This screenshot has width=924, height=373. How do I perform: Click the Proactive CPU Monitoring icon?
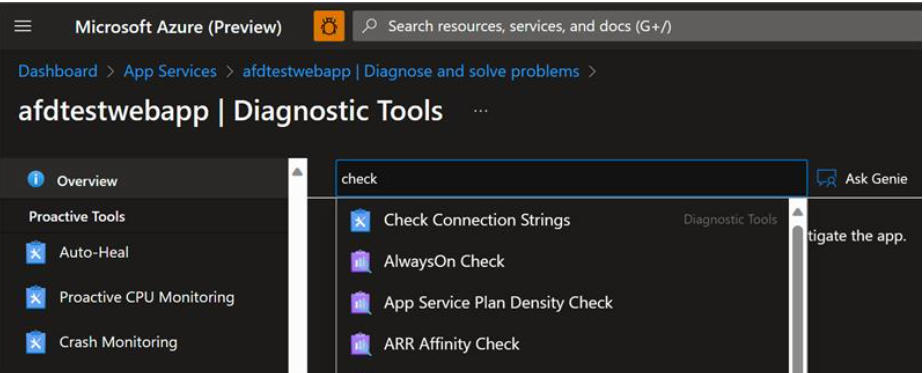[36, 298]
